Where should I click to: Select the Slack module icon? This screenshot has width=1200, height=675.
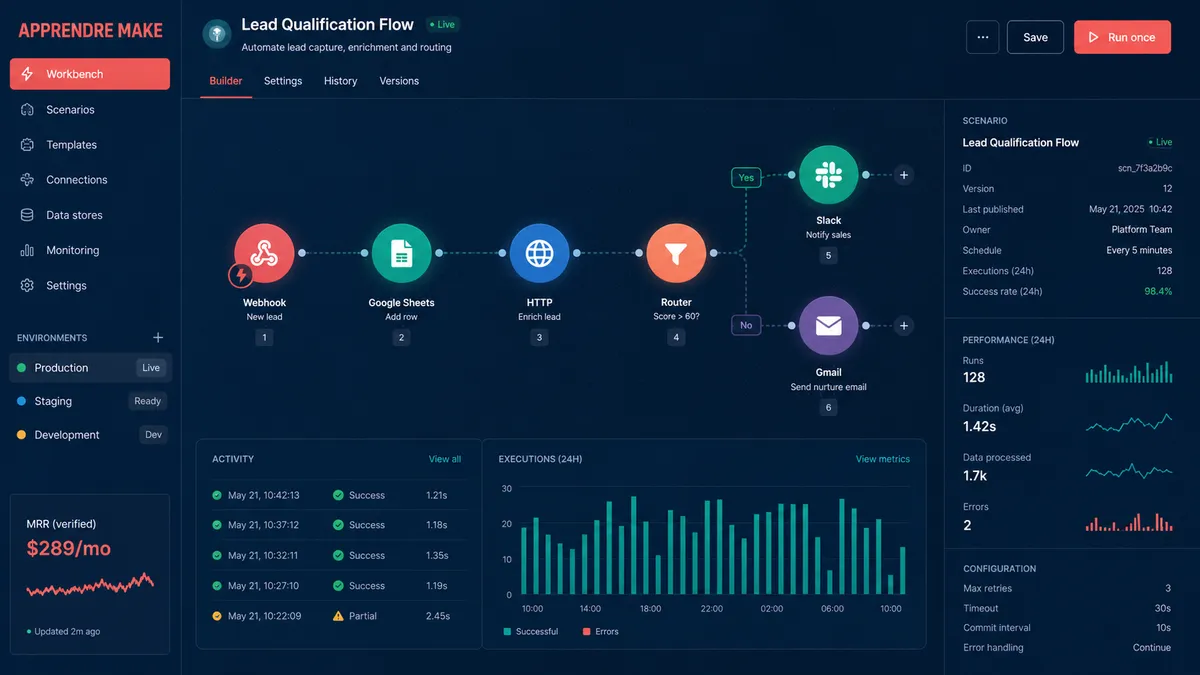coord(828,175)
